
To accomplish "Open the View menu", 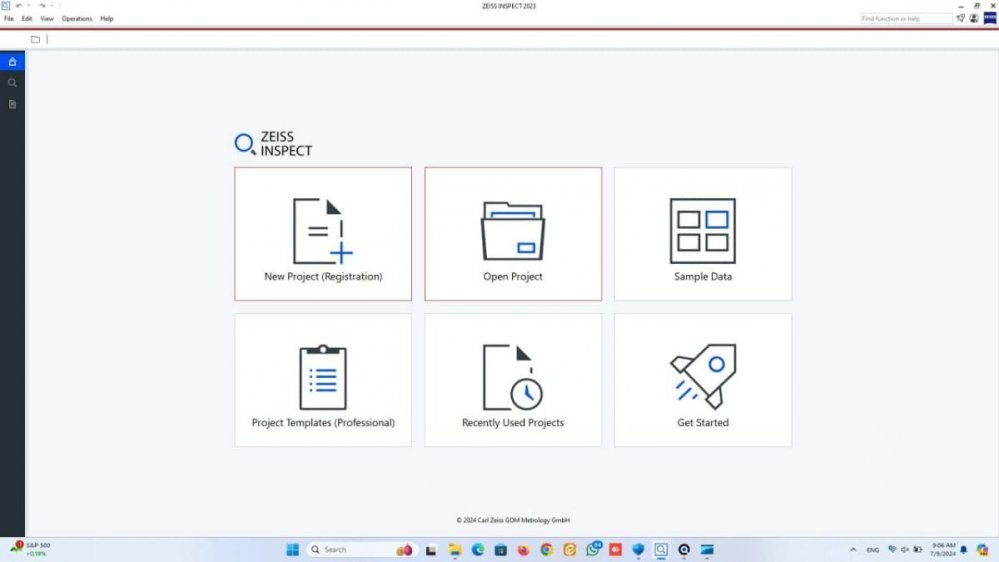I will coord(47,19).
